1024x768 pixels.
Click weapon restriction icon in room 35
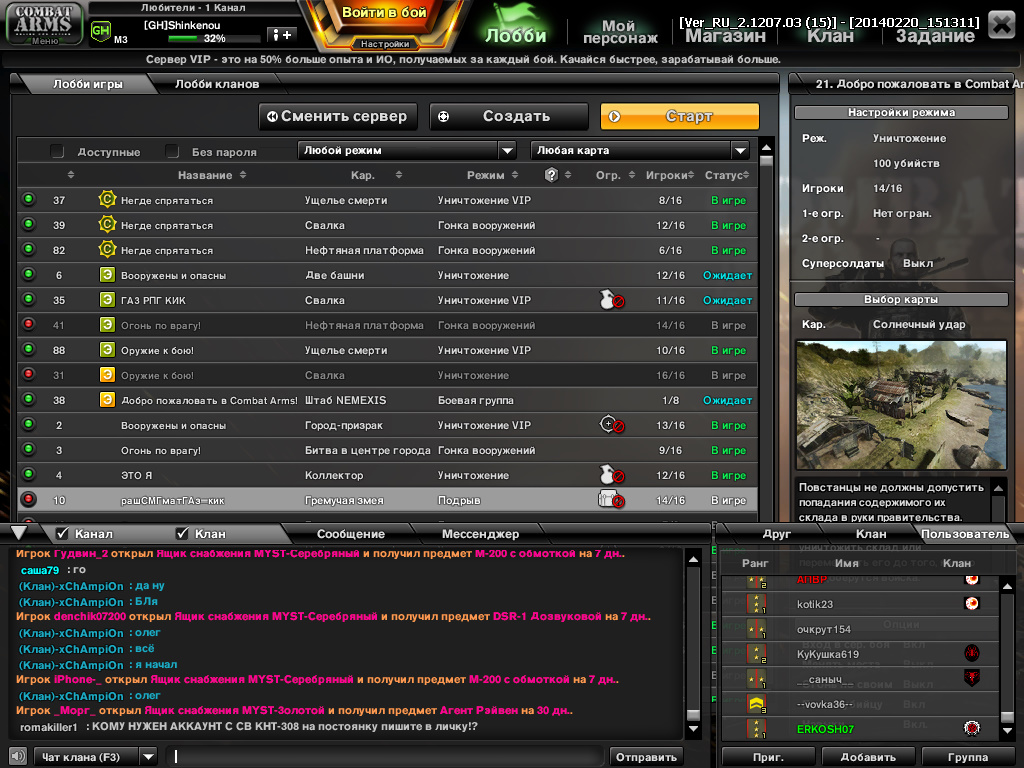coord(611,300)
